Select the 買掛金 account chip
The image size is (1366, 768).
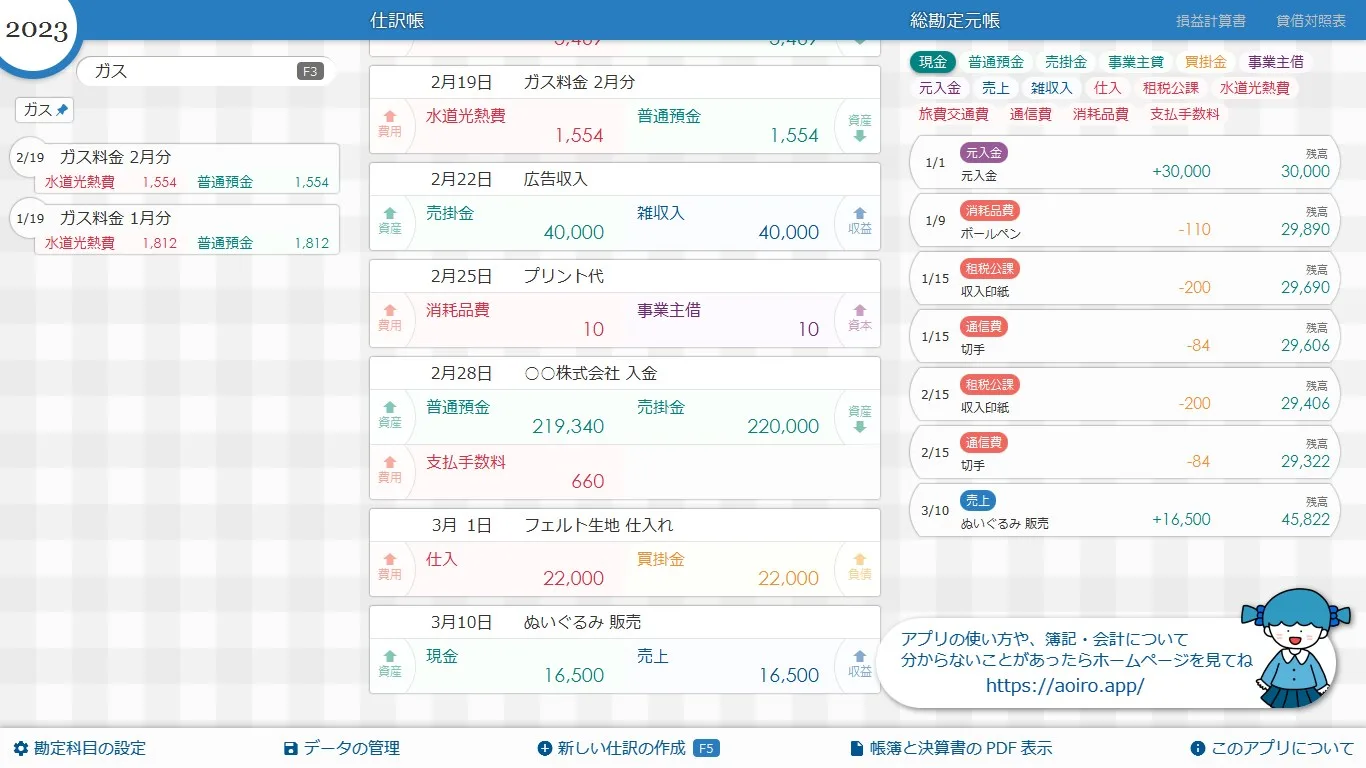click(1206, 62)
